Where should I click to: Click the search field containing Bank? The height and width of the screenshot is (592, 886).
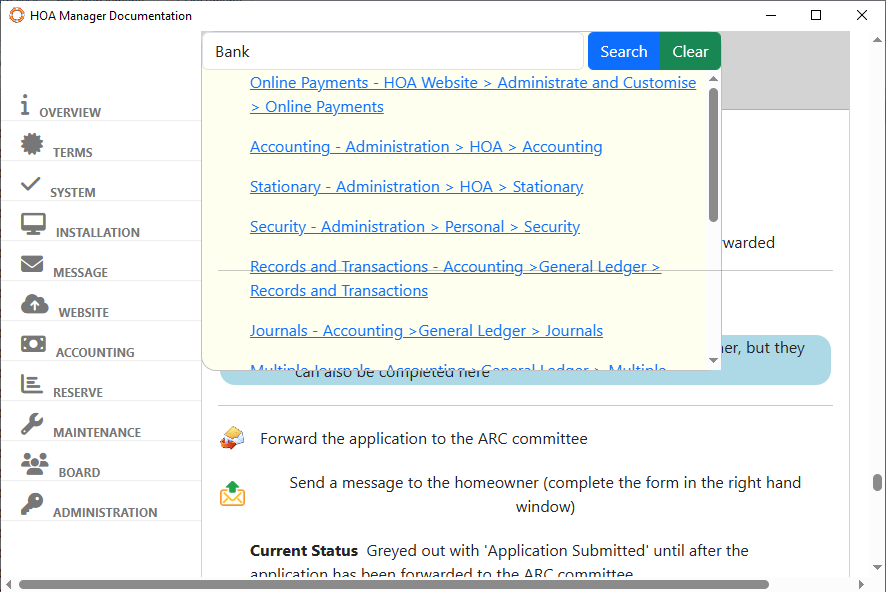pos(393,52)
